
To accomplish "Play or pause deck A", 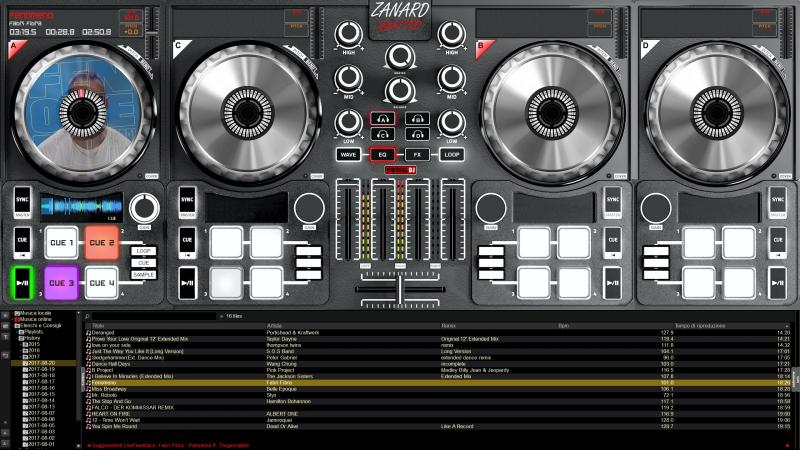I will point(22,282).
